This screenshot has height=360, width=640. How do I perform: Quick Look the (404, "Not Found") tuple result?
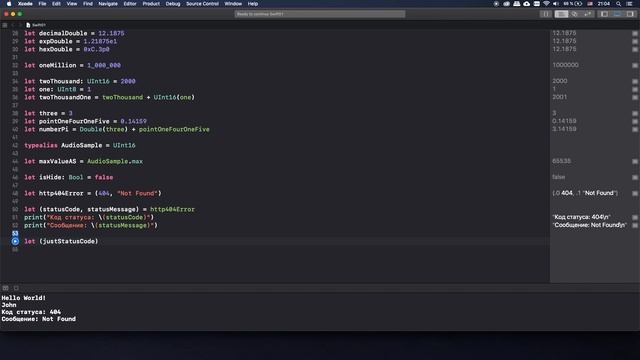click(635, 193)
